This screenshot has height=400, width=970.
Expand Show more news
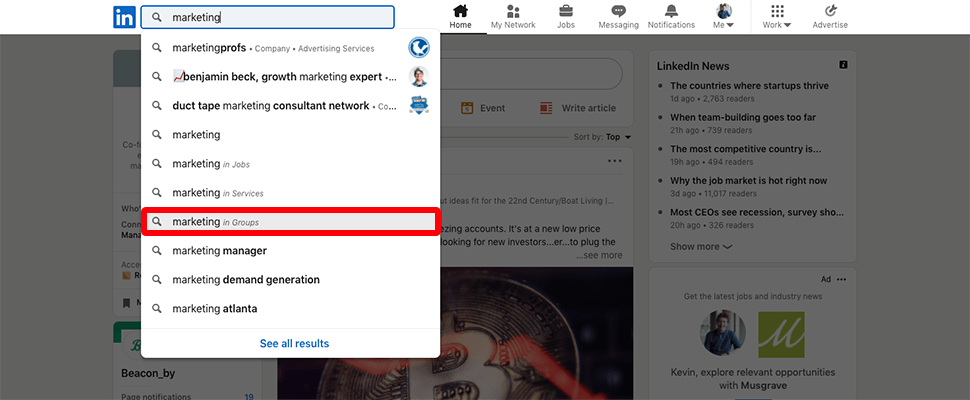(701, 247)
